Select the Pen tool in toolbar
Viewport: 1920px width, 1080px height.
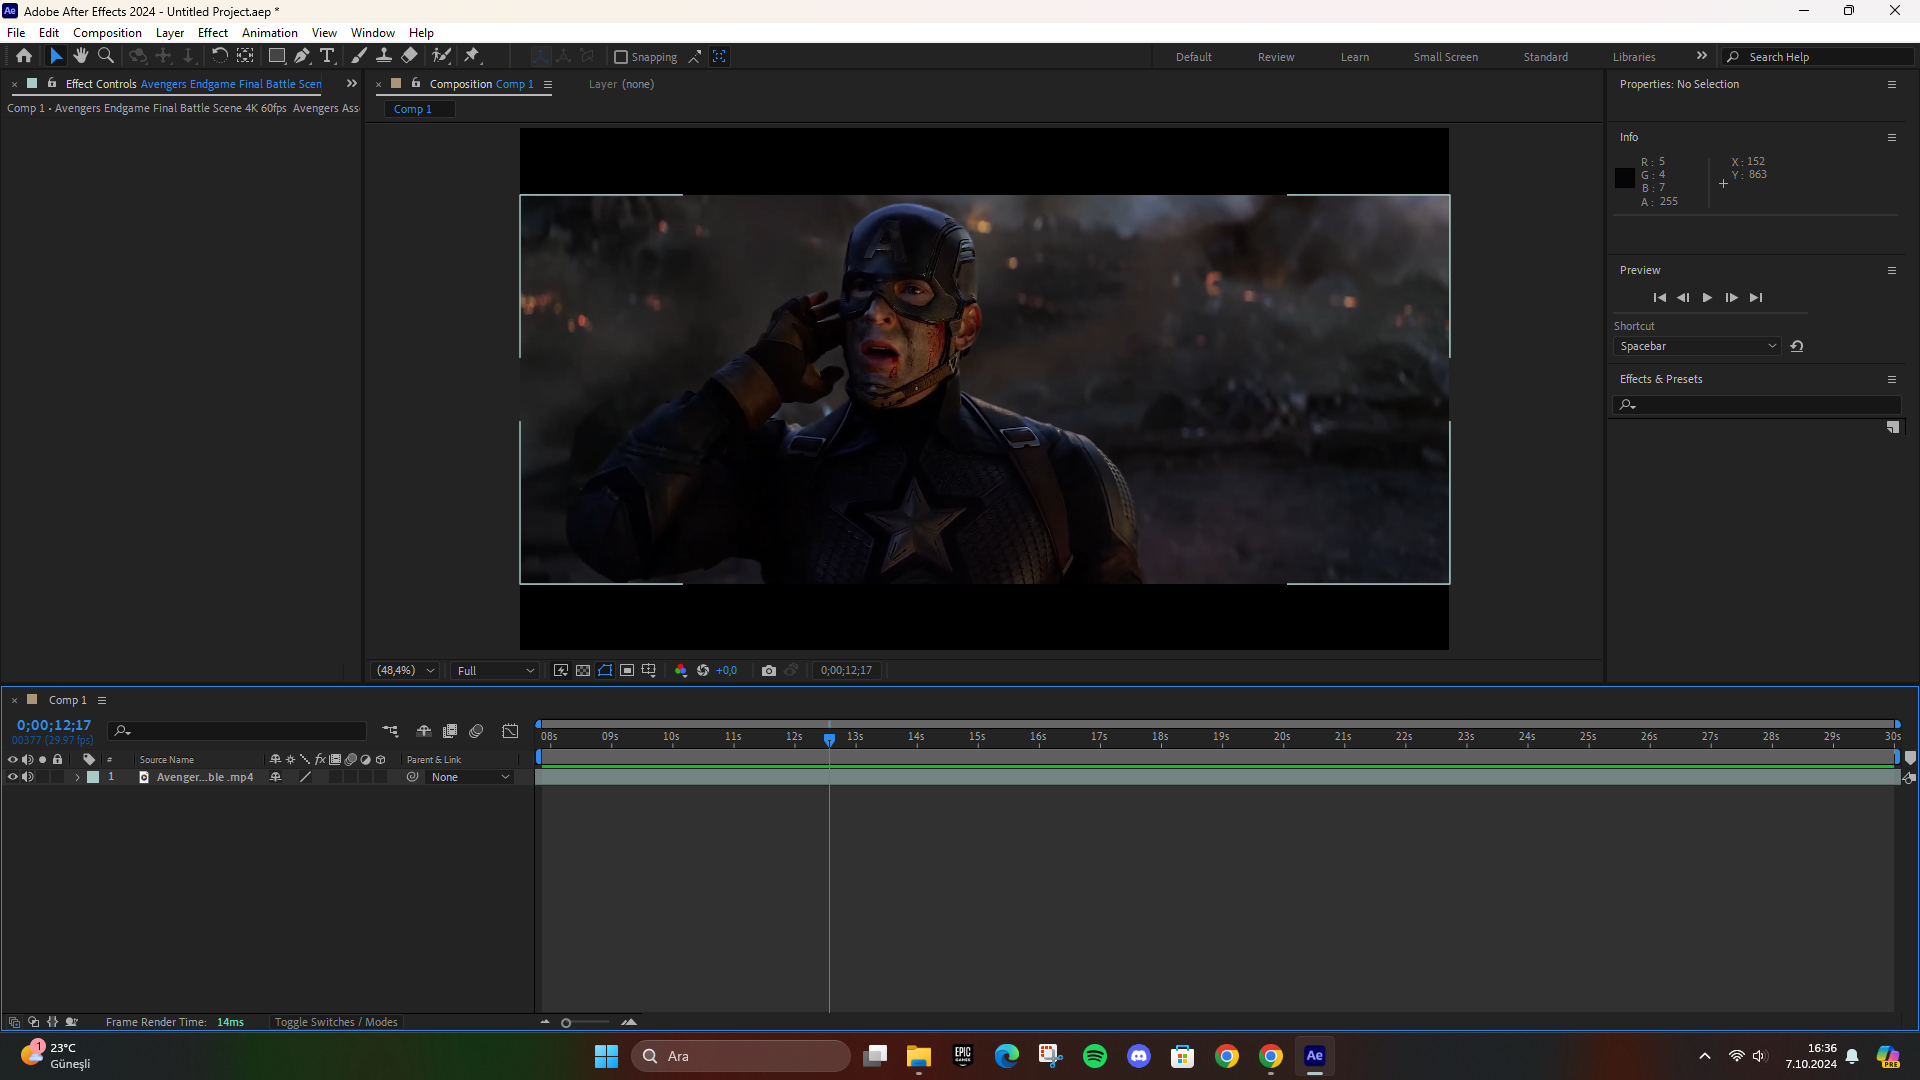(301, 56)
